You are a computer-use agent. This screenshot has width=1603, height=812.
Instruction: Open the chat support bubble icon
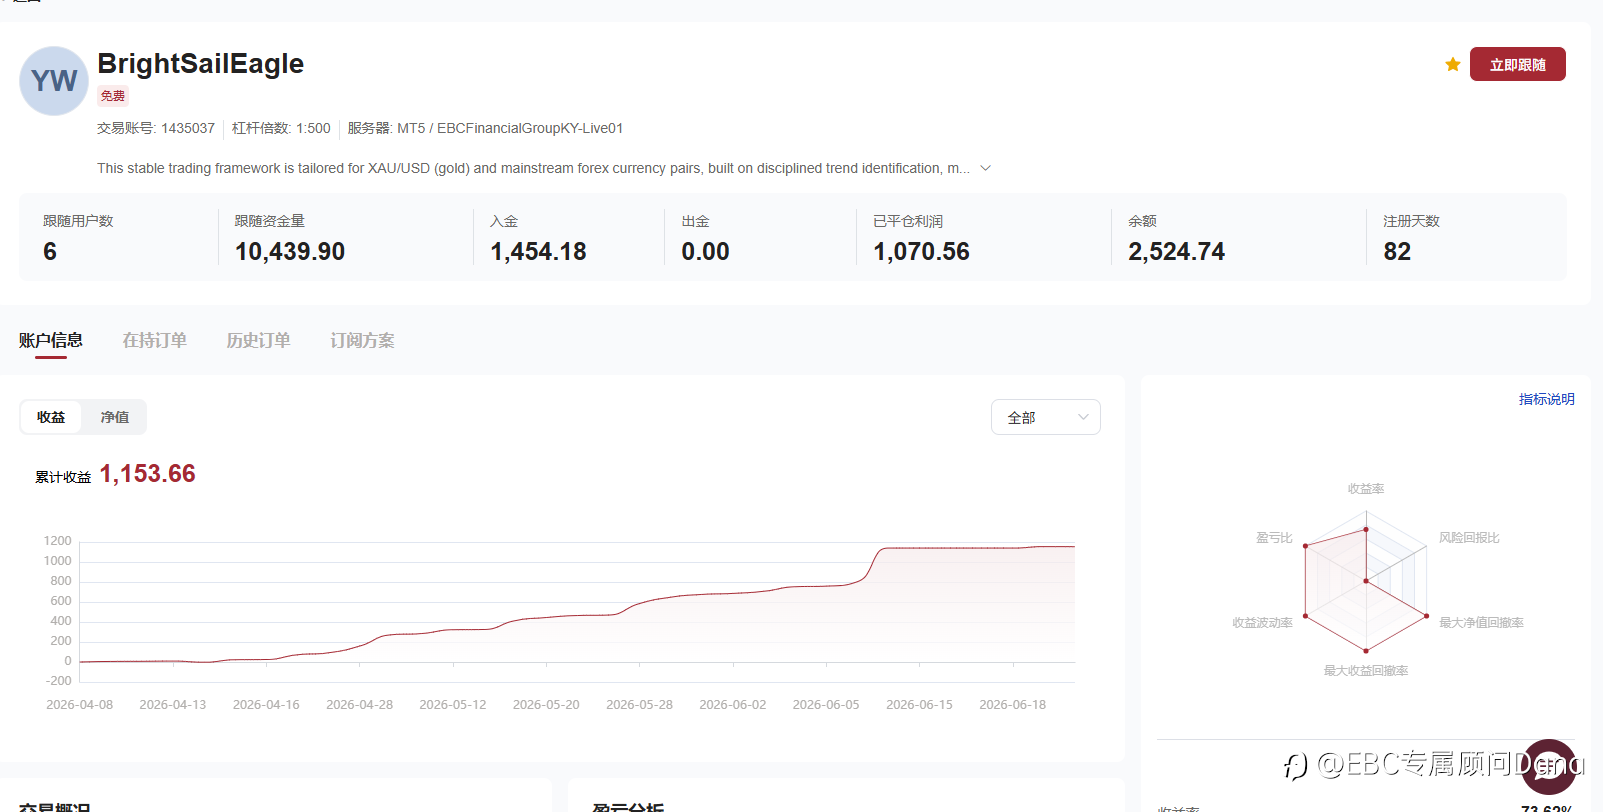pos(1549,767)
